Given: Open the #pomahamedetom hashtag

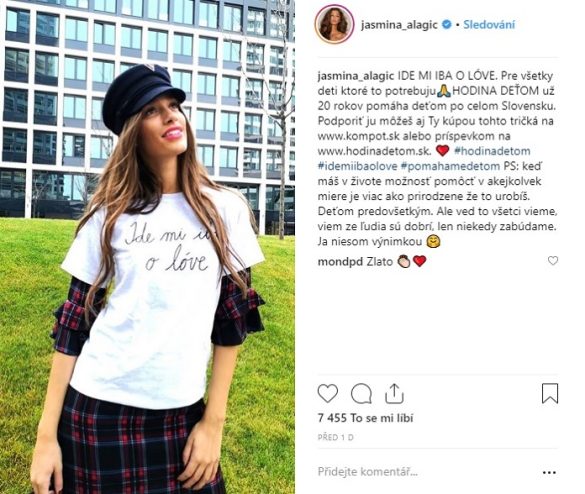Looking at the screenshot, I should click(x=450, y=166).
